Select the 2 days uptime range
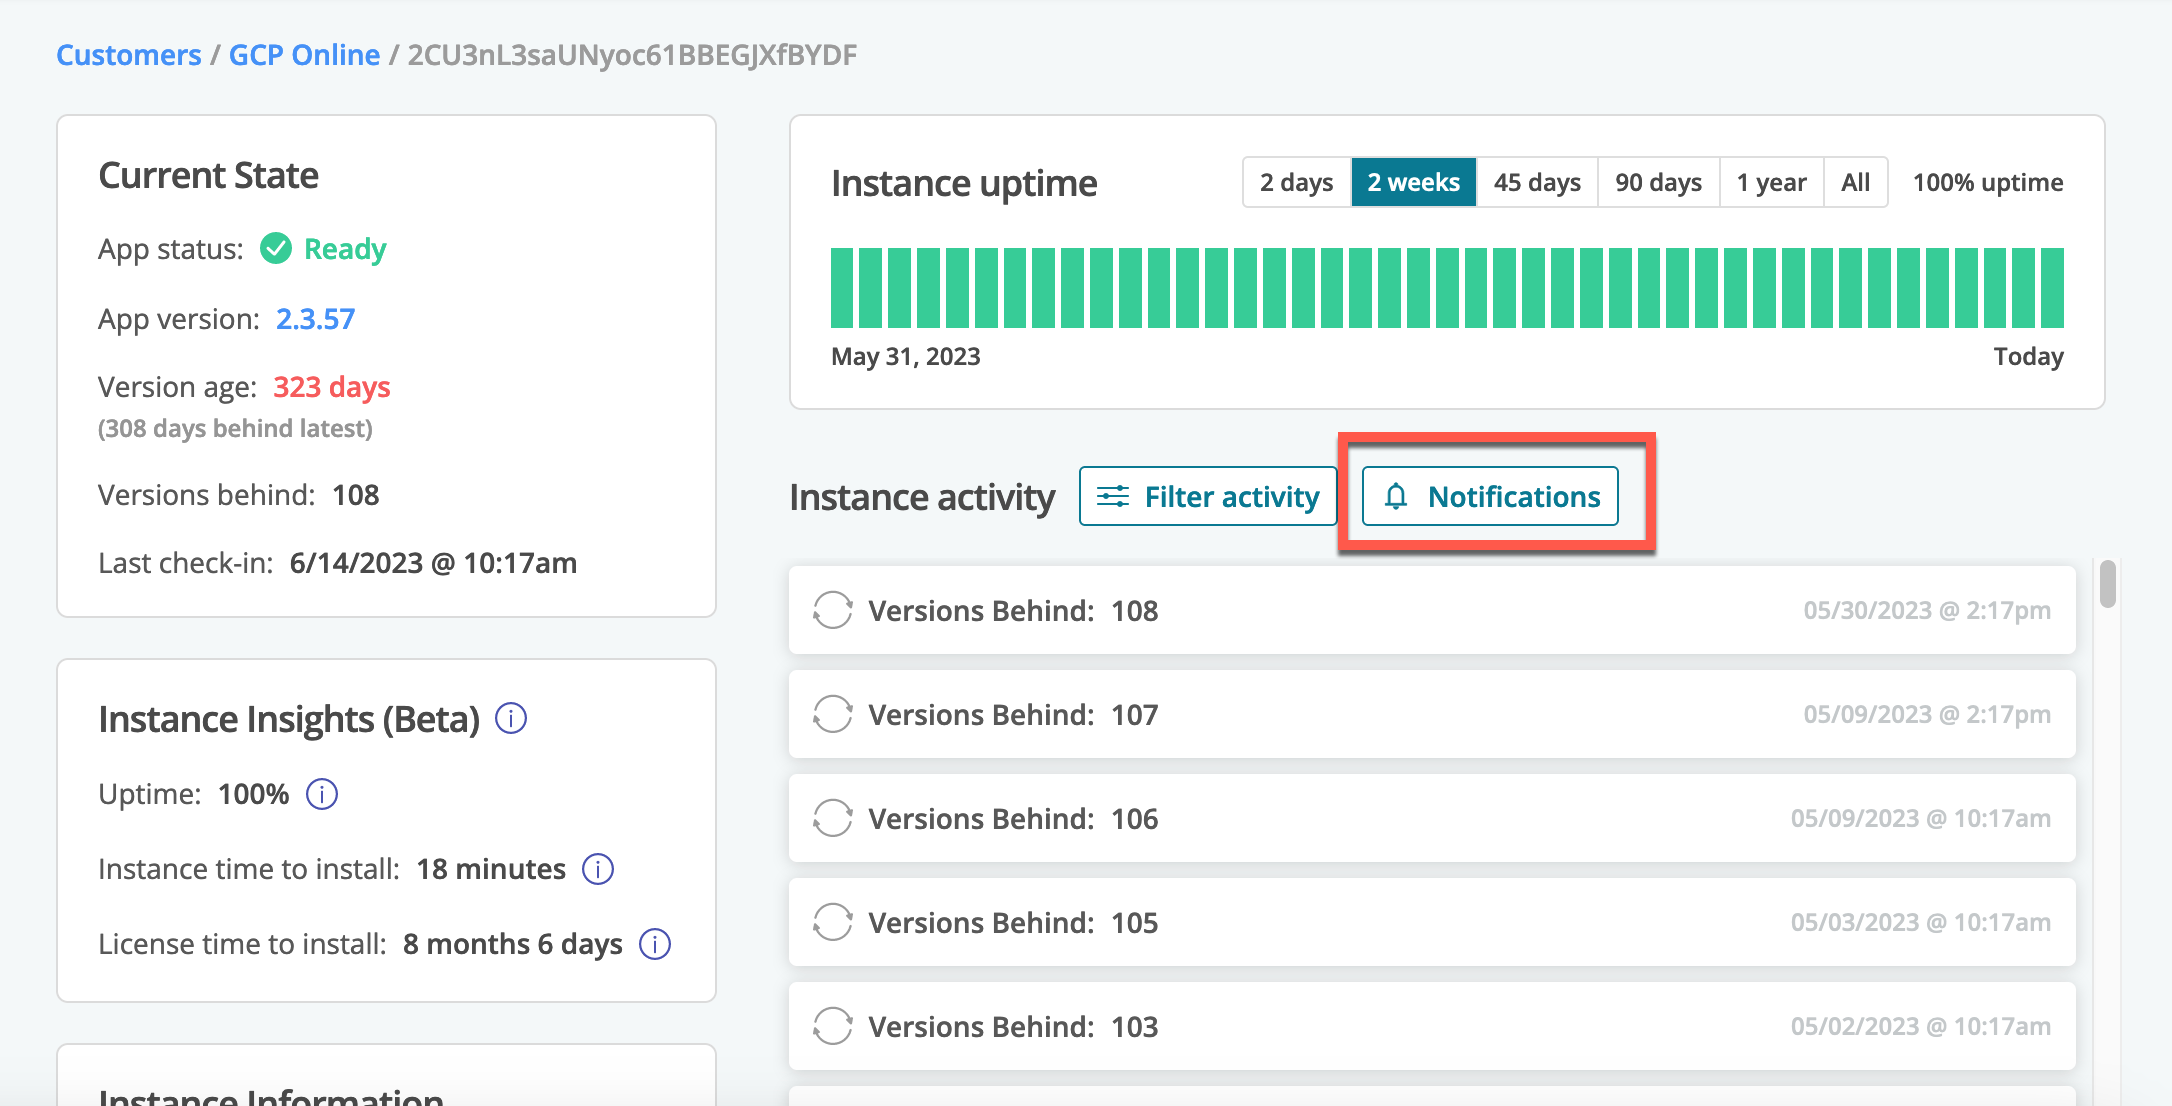The image size is (2172, 1106). 1296,182
